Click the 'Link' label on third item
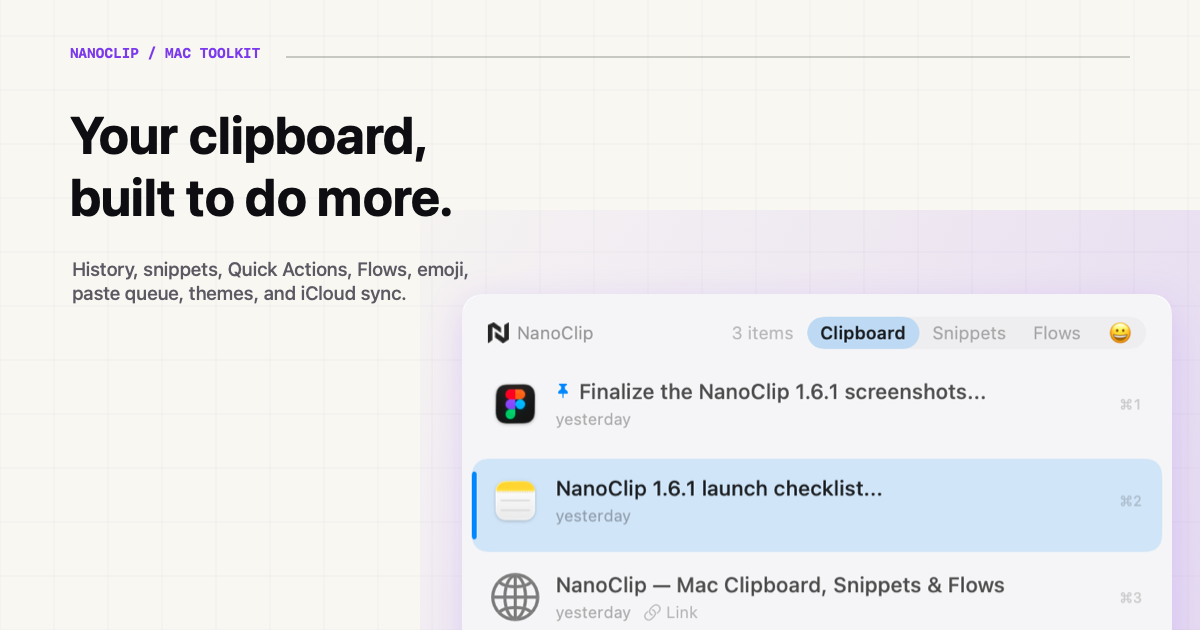The width and height of the screenshot is (1200, 630). pos(682,612)
